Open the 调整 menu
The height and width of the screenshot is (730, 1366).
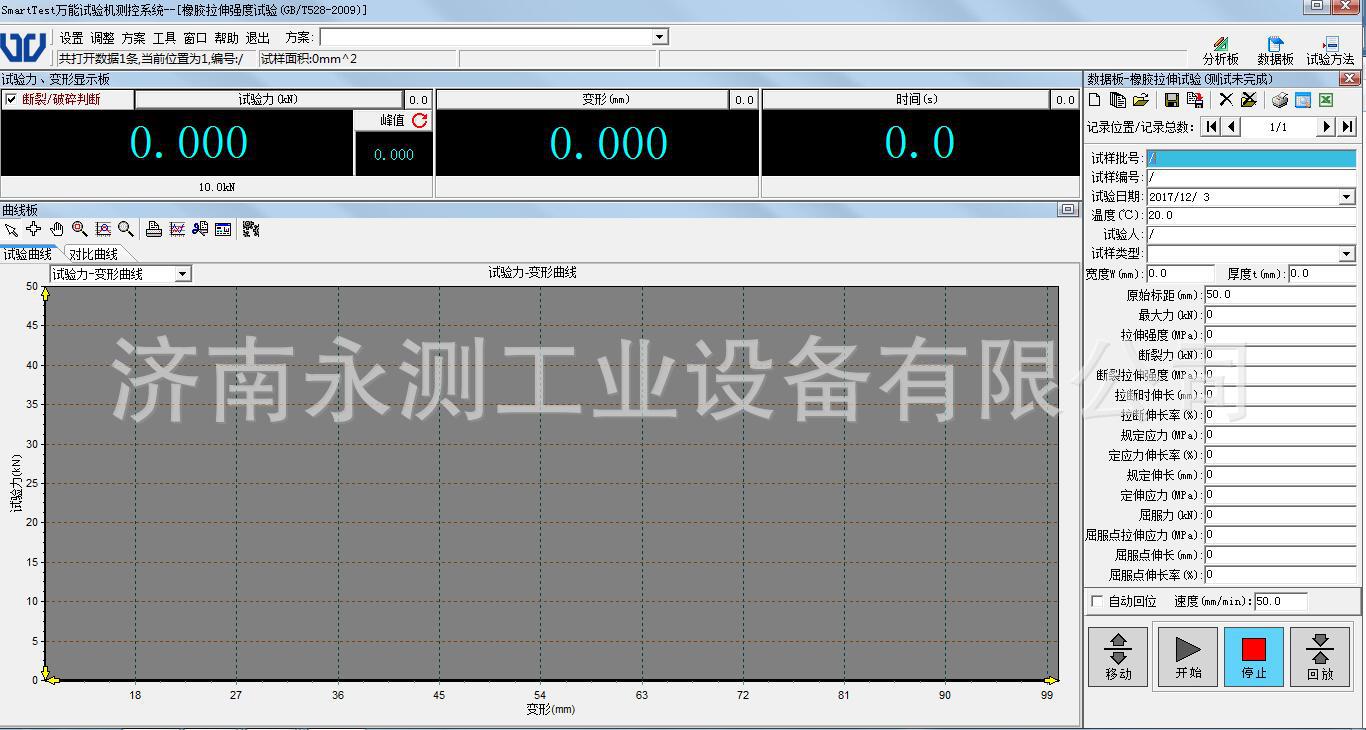coord(103,38)
